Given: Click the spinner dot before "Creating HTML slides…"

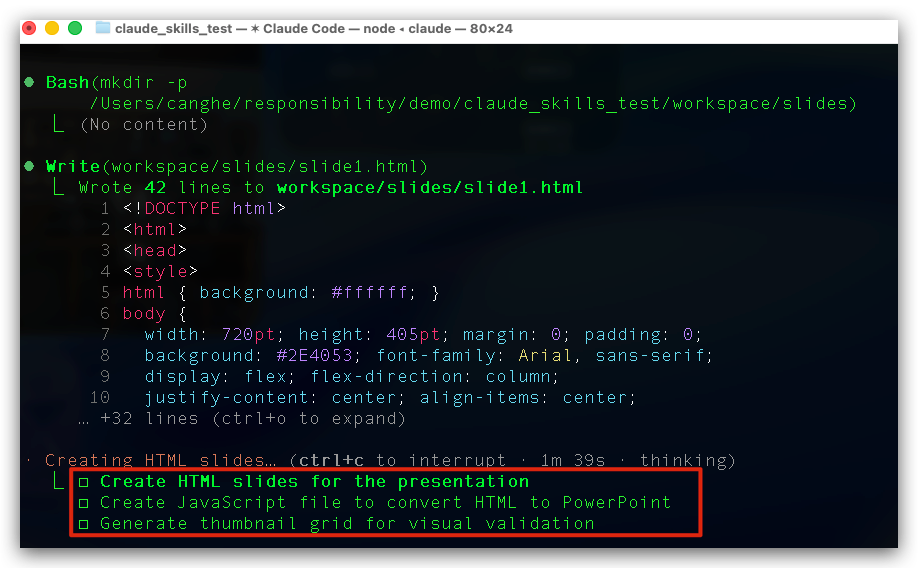Looking at the screenshot, I should [30, 461].
